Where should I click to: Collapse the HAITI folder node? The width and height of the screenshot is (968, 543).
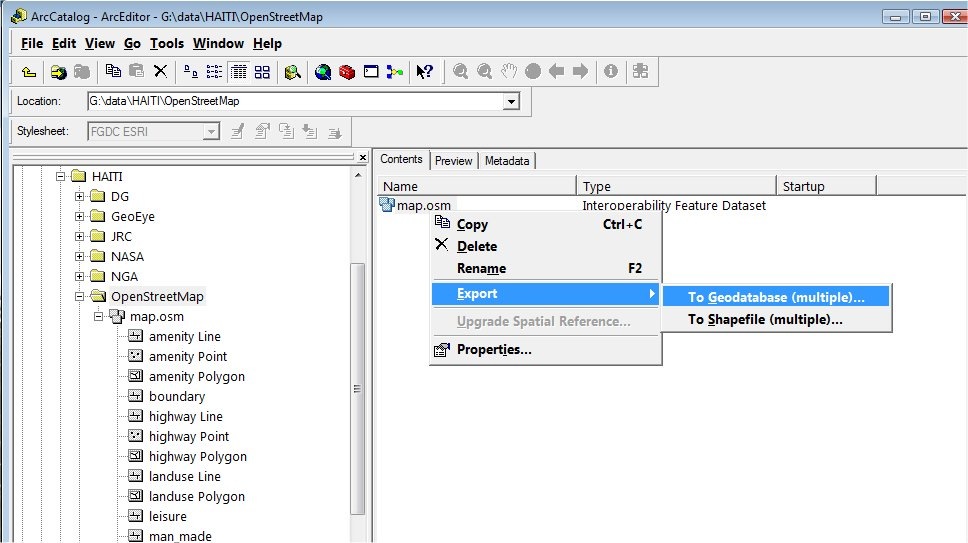(60, 176)
